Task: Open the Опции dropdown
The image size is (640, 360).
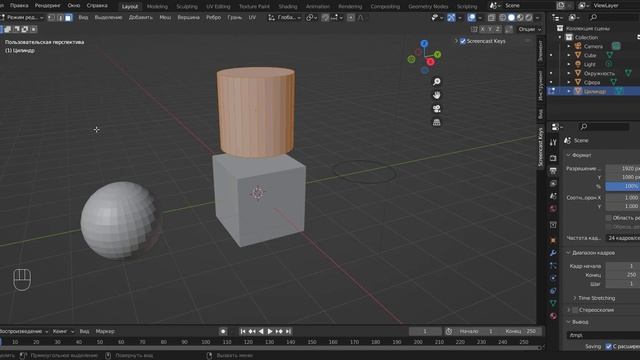Action: coord(529,29)
